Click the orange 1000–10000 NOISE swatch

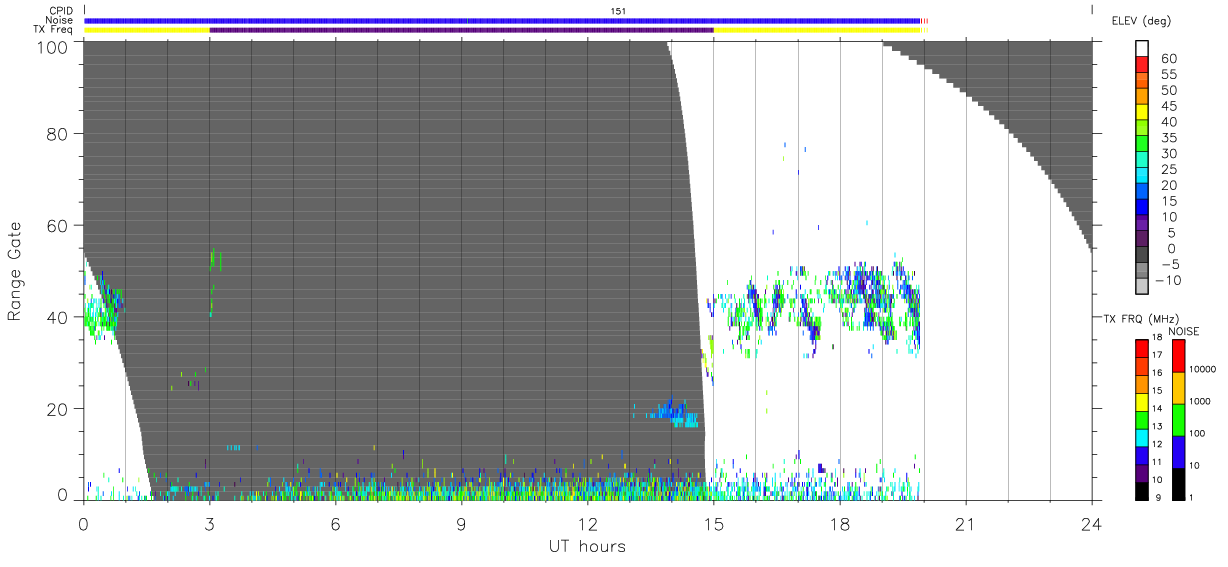[x=1179, y=387]
